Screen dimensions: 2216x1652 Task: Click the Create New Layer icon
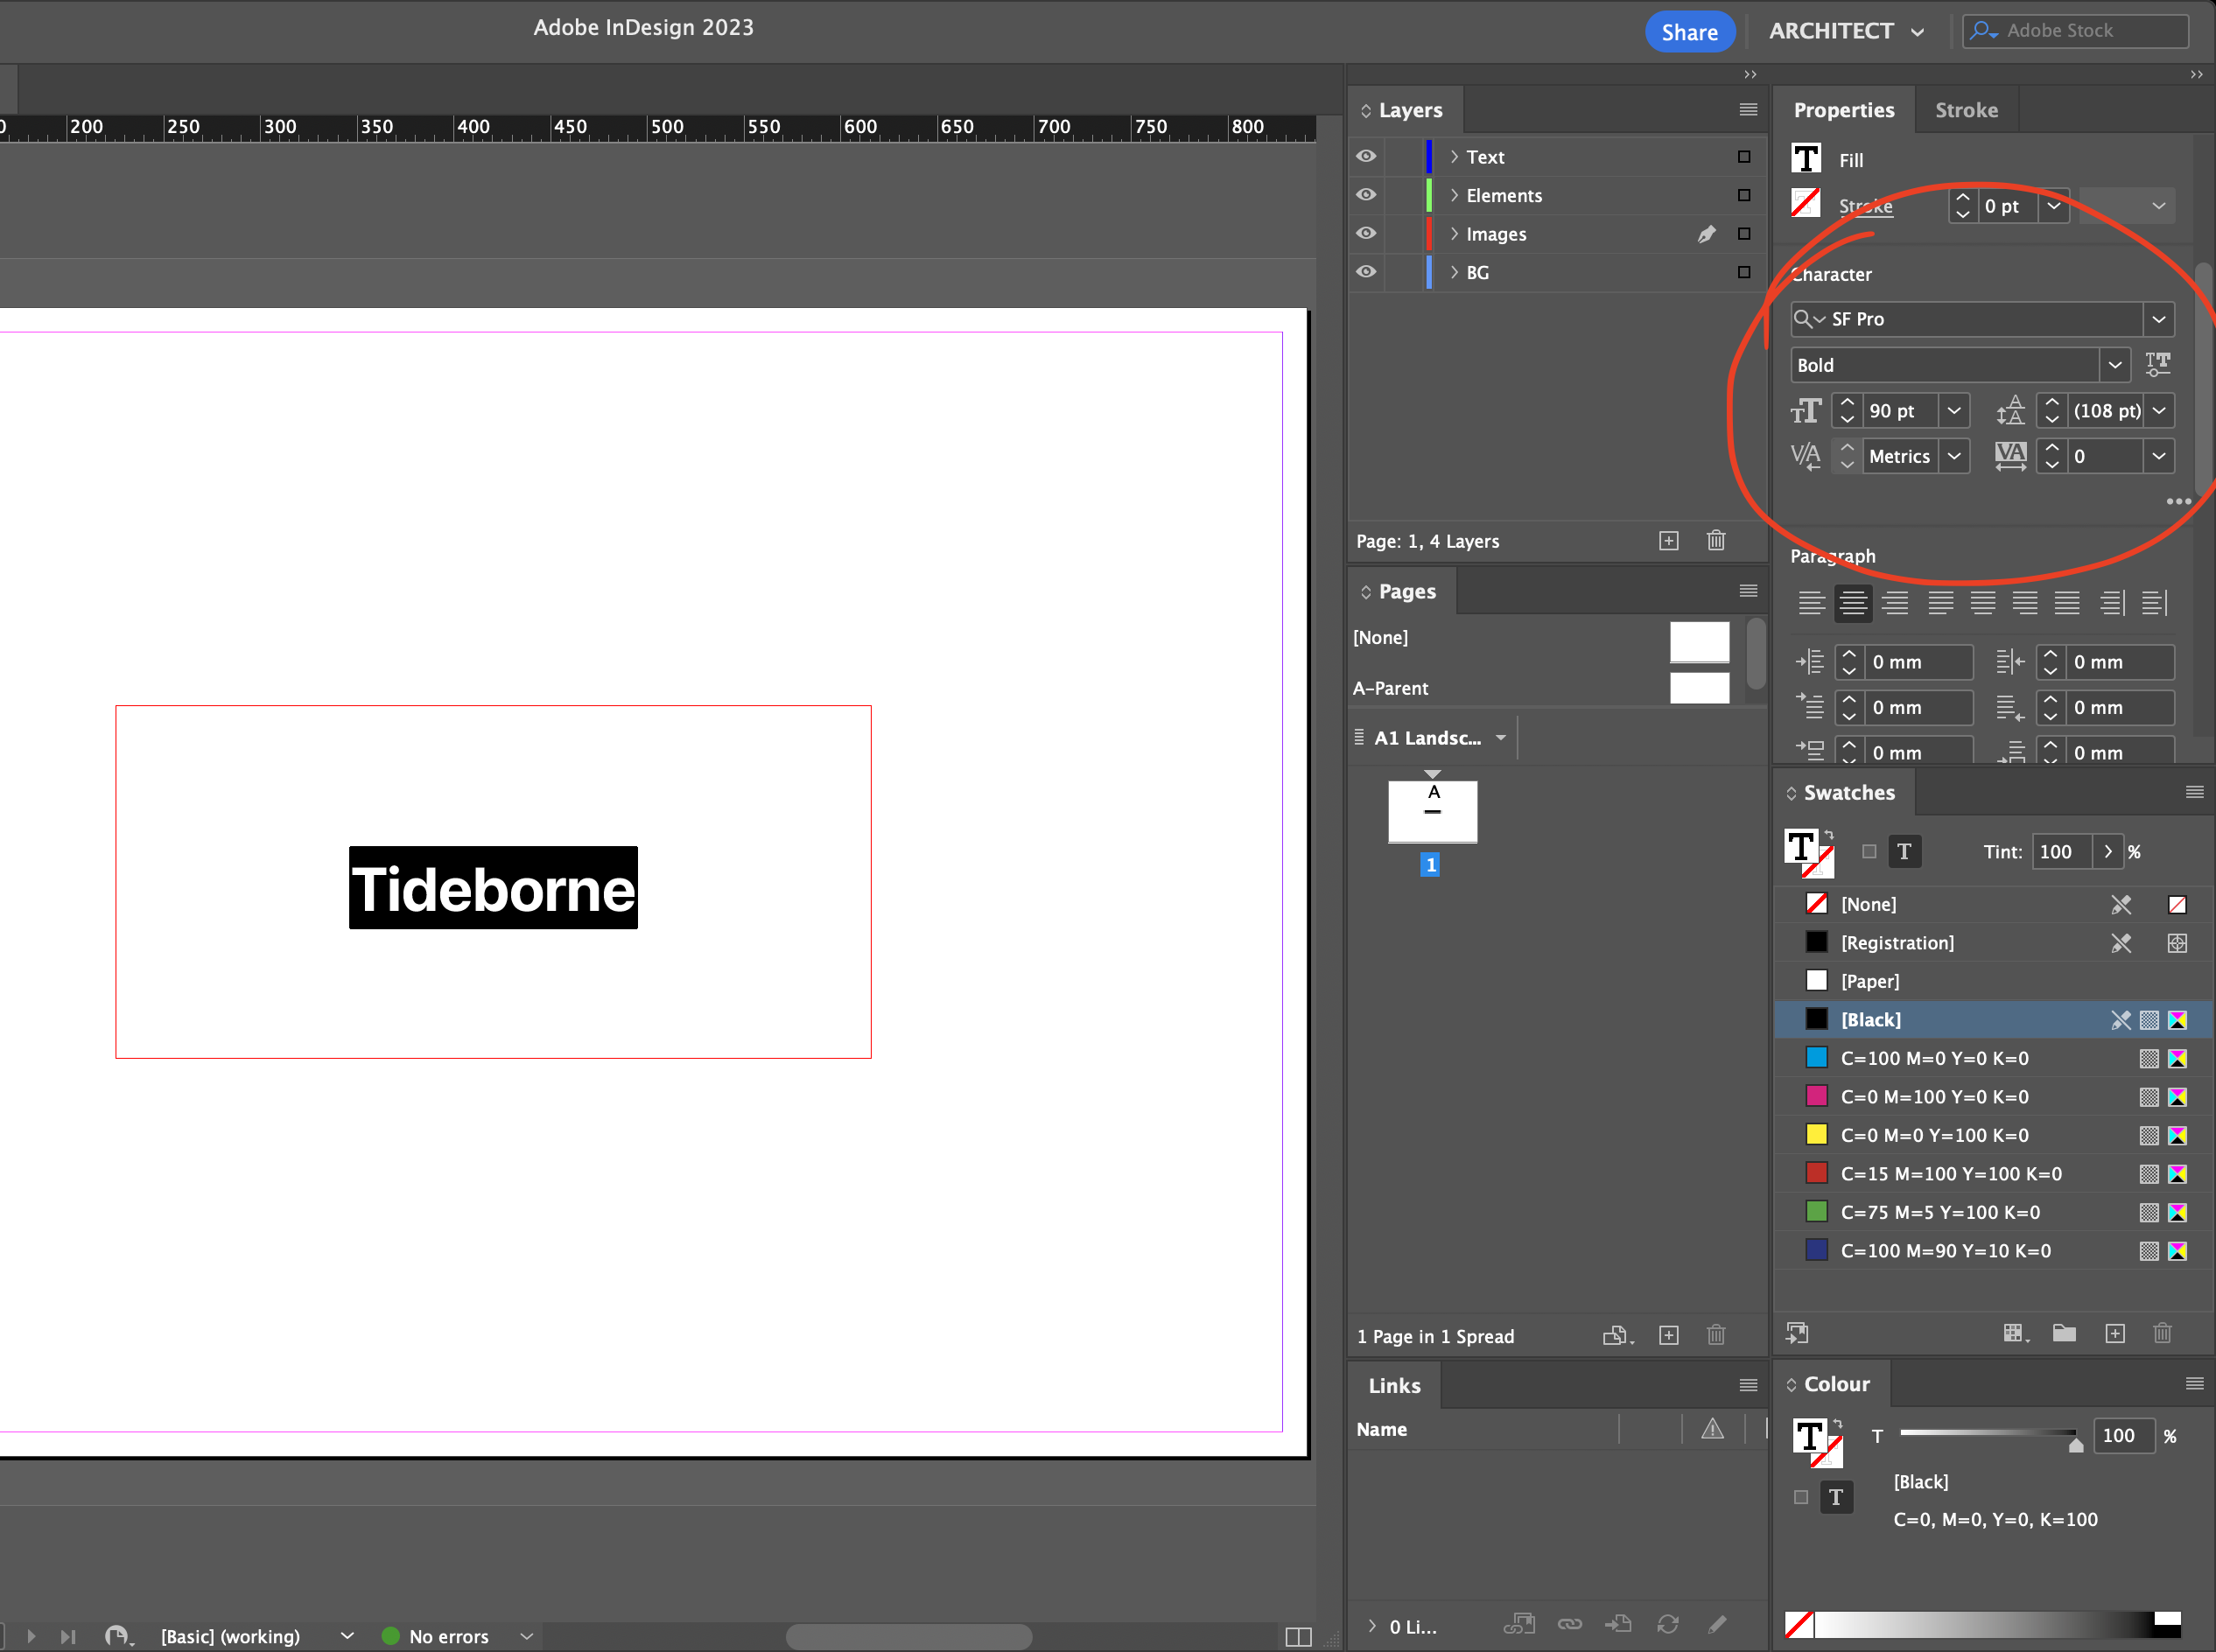pos(1668,541)
